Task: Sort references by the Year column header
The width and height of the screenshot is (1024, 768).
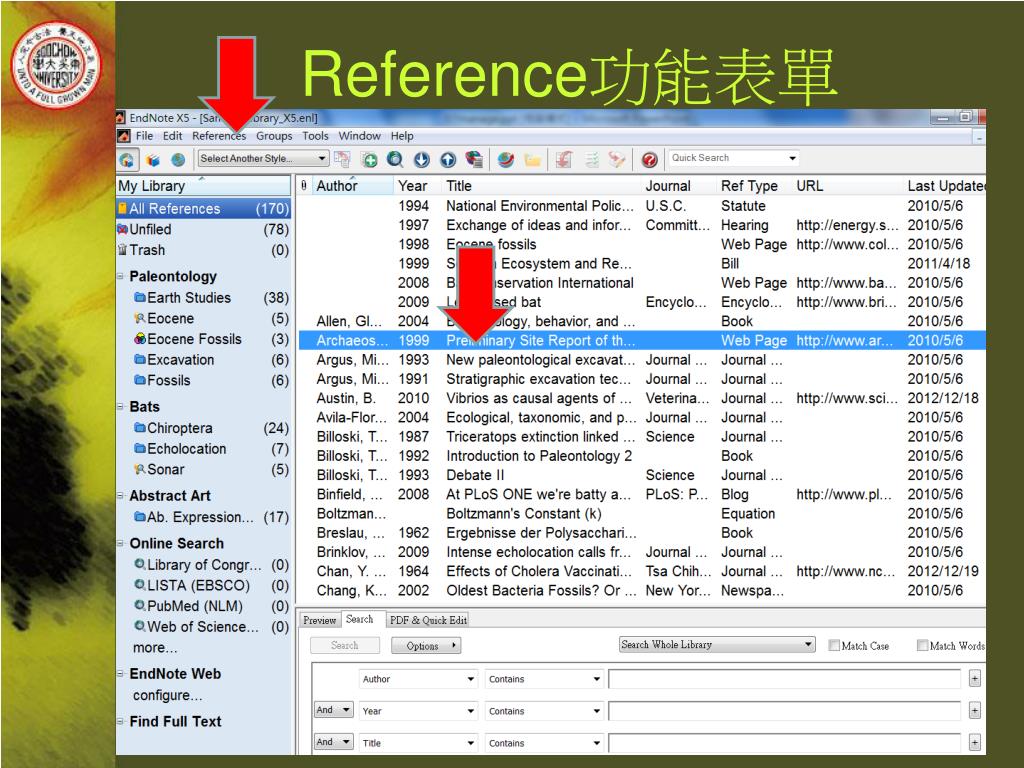Action: click(412, 186)
